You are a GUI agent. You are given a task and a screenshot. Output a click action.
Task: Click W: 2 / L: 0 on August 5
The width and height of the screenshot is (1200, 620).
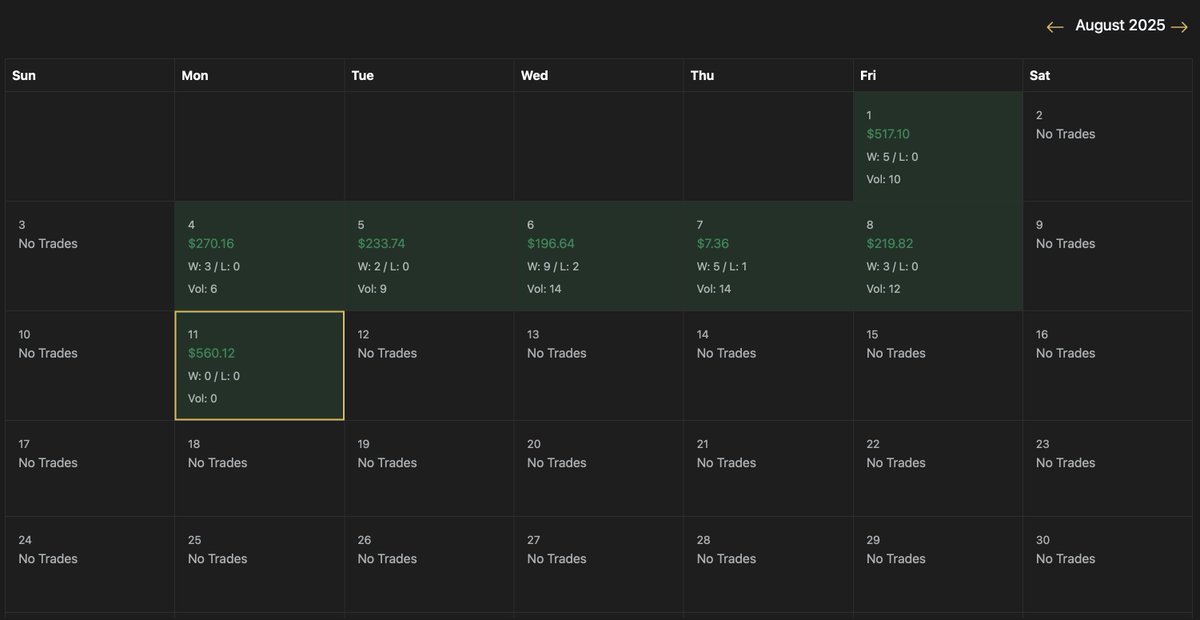[x=383, y=267]
